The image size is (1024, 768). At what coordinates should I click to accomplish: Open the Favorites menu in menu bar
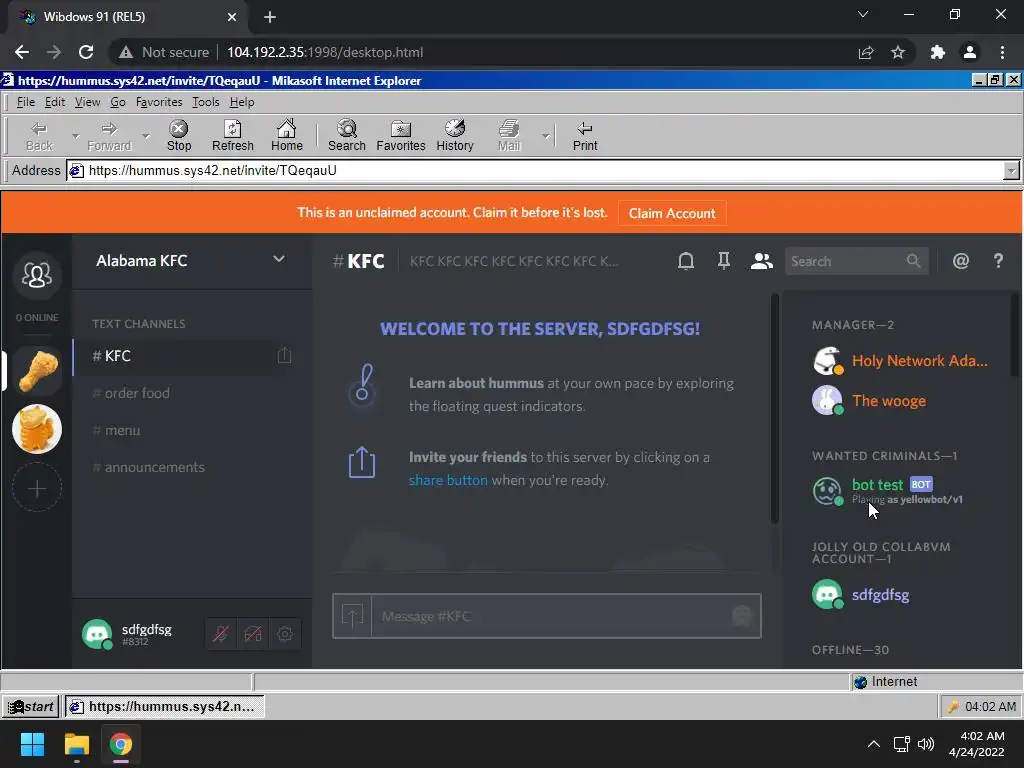click(x=159, y=102)
